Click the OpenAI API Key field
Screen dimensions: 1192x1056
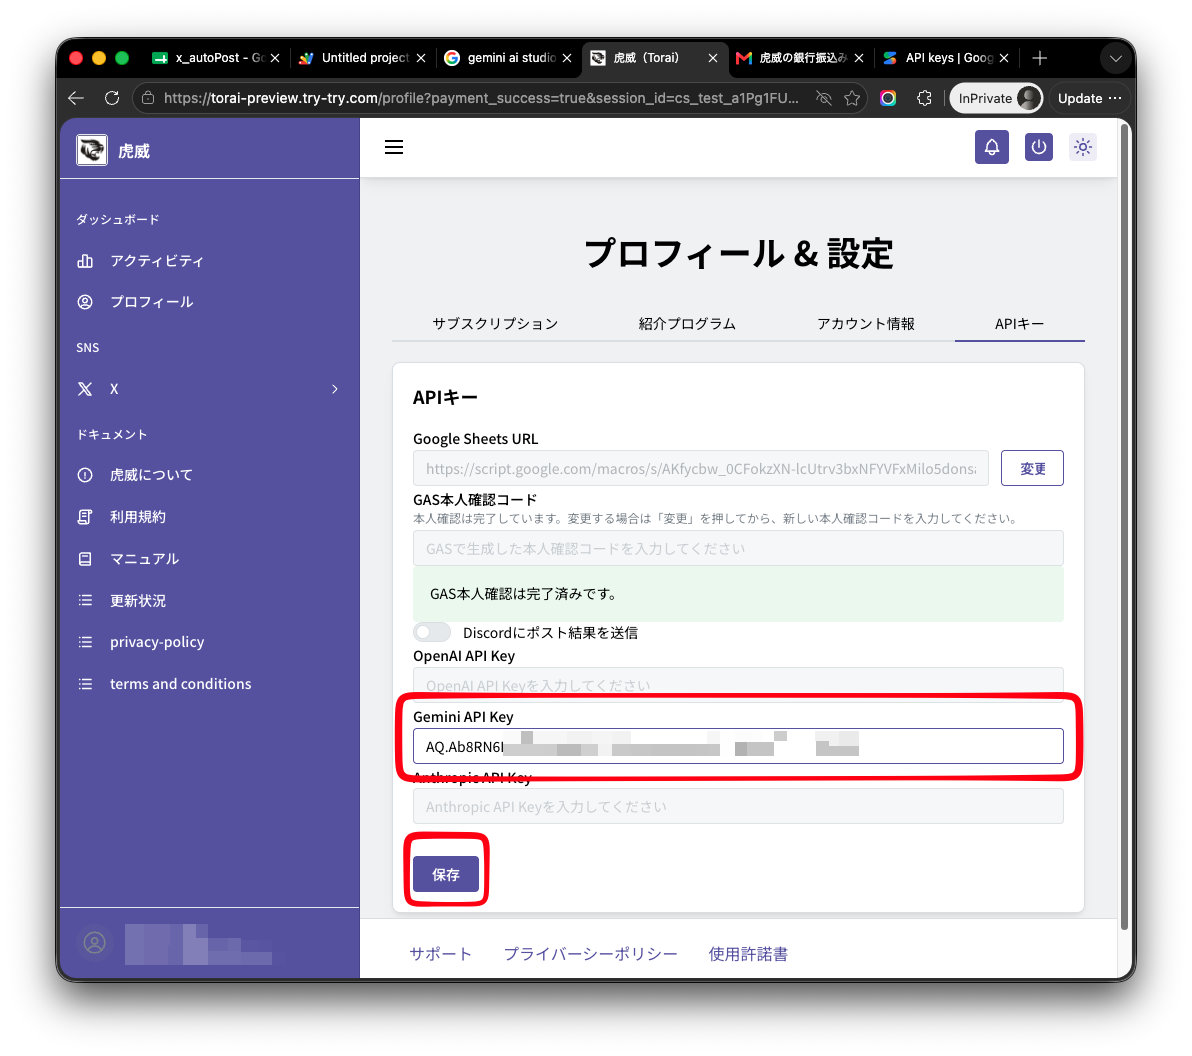point(738,683)
